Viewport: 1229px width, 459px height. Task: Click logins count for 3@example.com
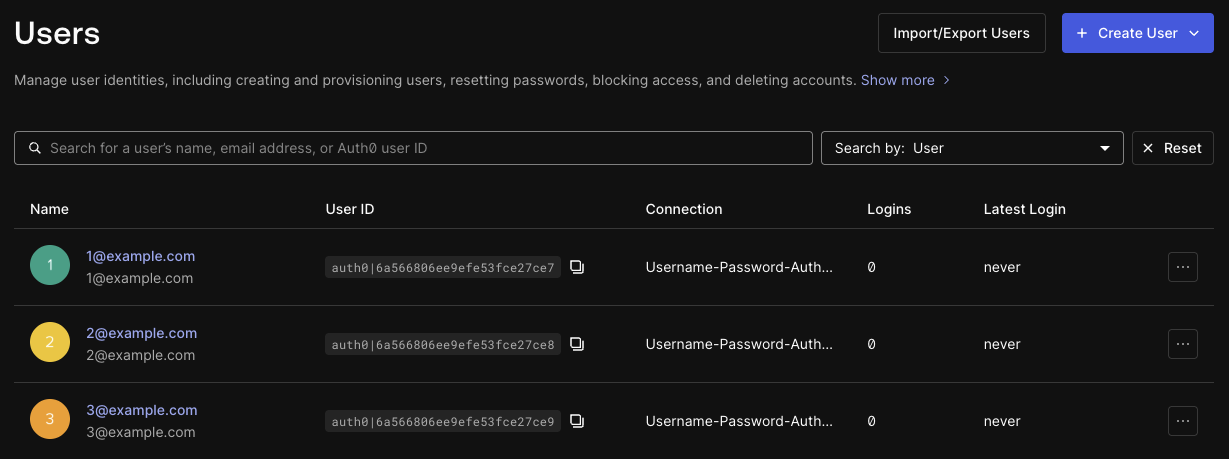pos(871,421)
